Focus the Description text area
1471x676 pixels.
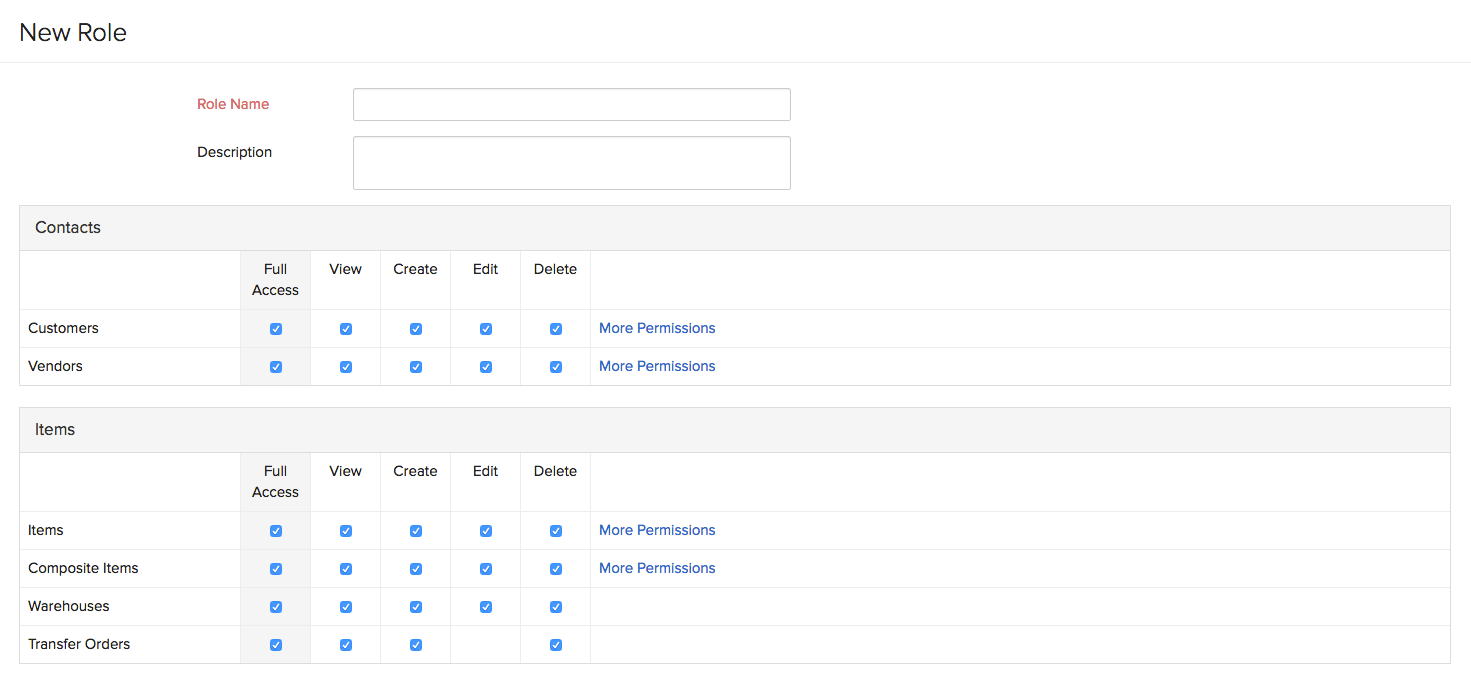click(x=571, y=163)
